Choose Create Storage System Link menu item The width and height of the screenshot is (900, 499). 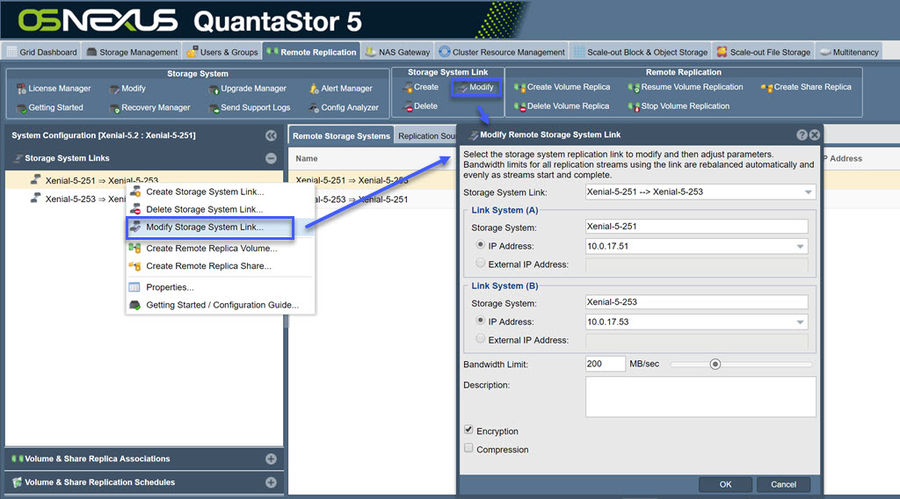[220, 192]
